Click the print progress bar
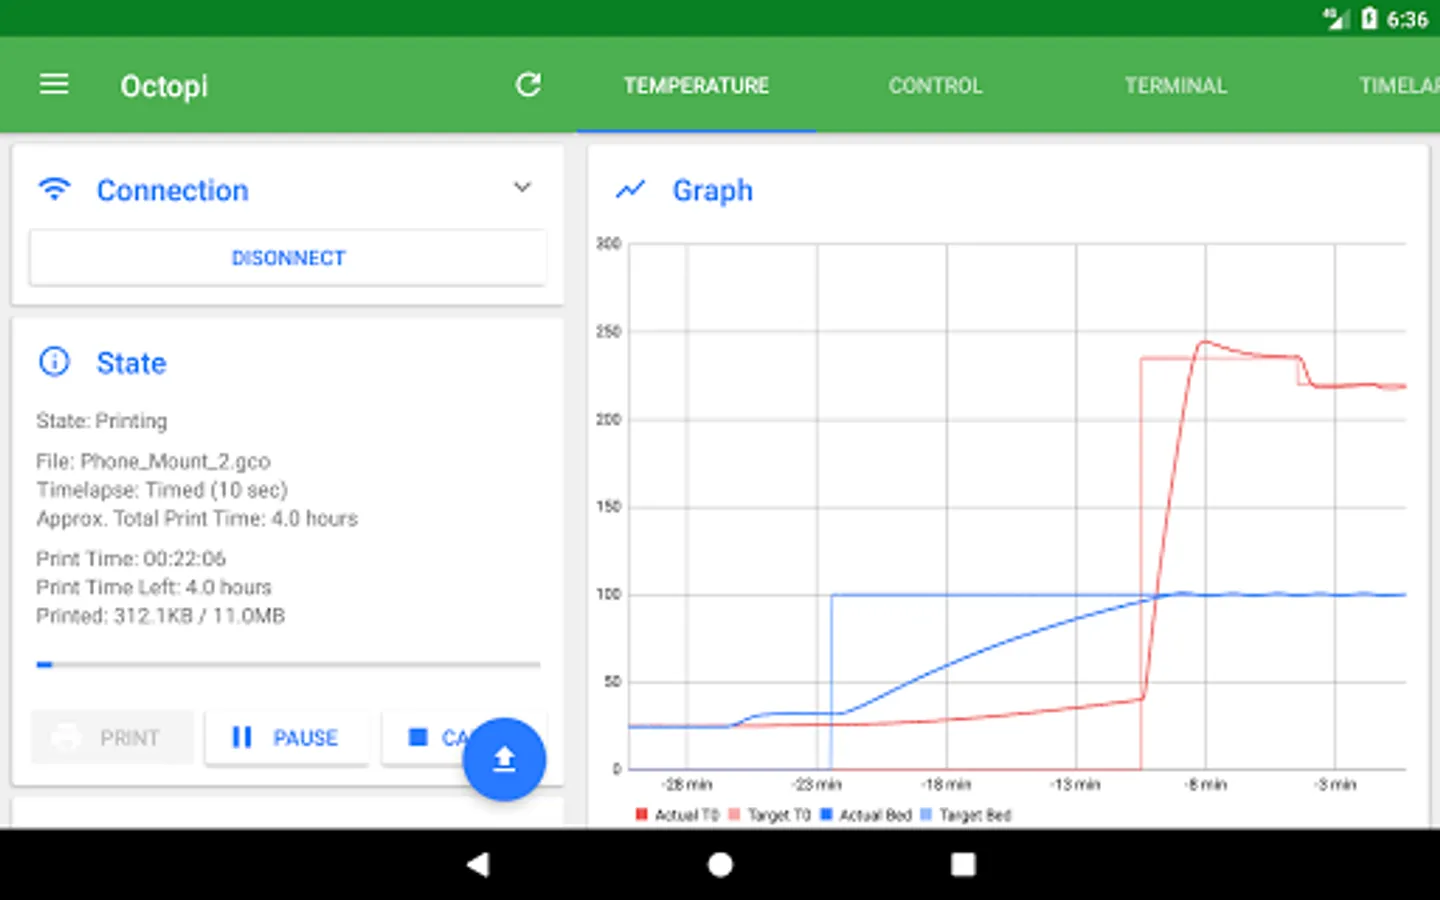 (x=288, y=664)
